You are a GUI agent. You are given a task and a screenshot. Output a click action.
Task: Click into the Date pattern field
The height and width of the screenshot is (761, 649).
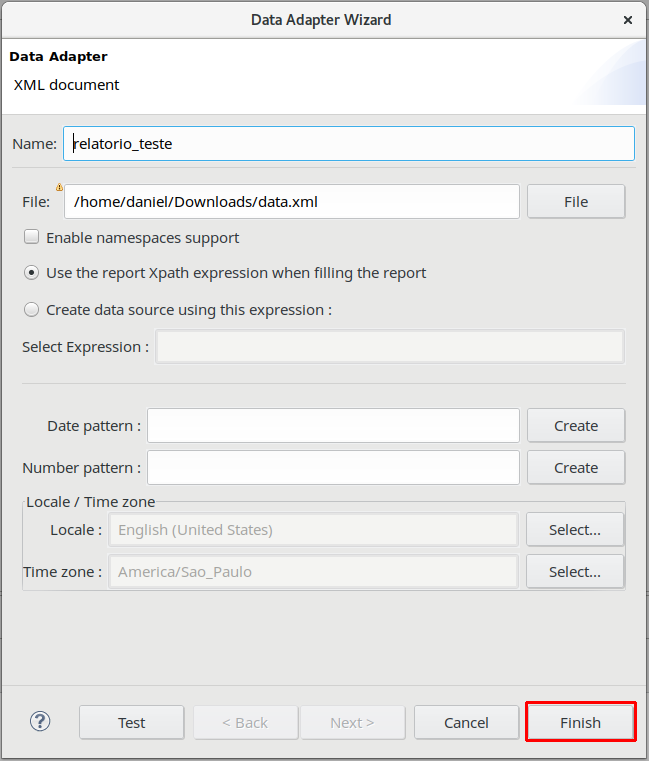pos(333,425)
